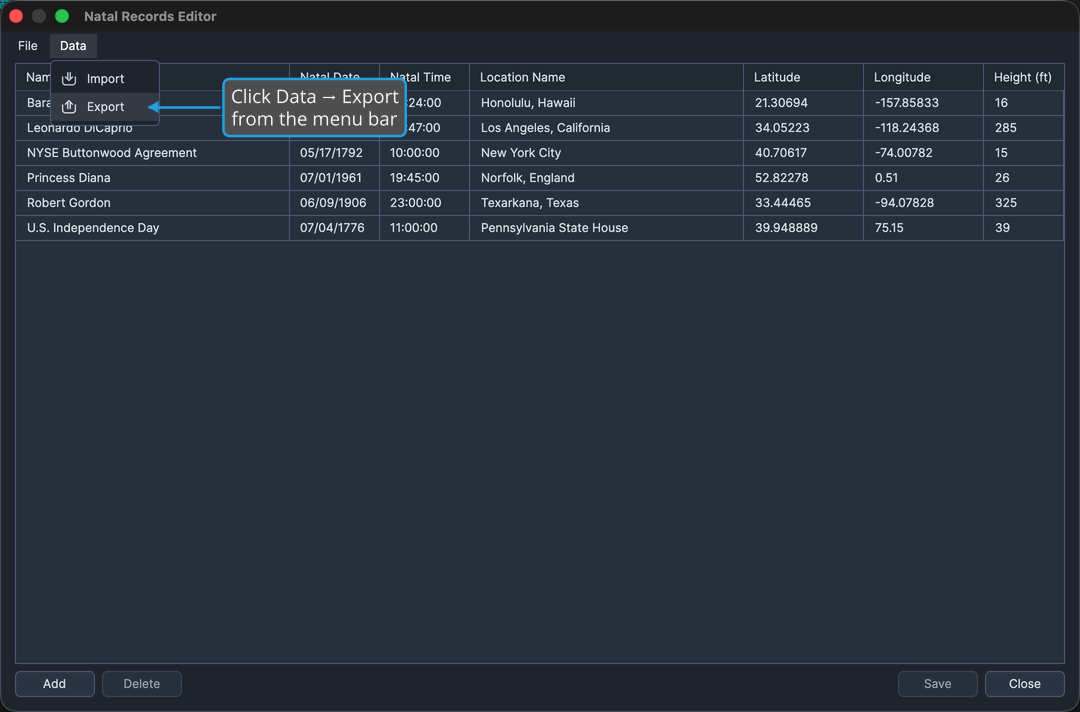Click the Texarkana, Texas location cell
Viewport: 1080px width, 712px height.
pos(606,202)
